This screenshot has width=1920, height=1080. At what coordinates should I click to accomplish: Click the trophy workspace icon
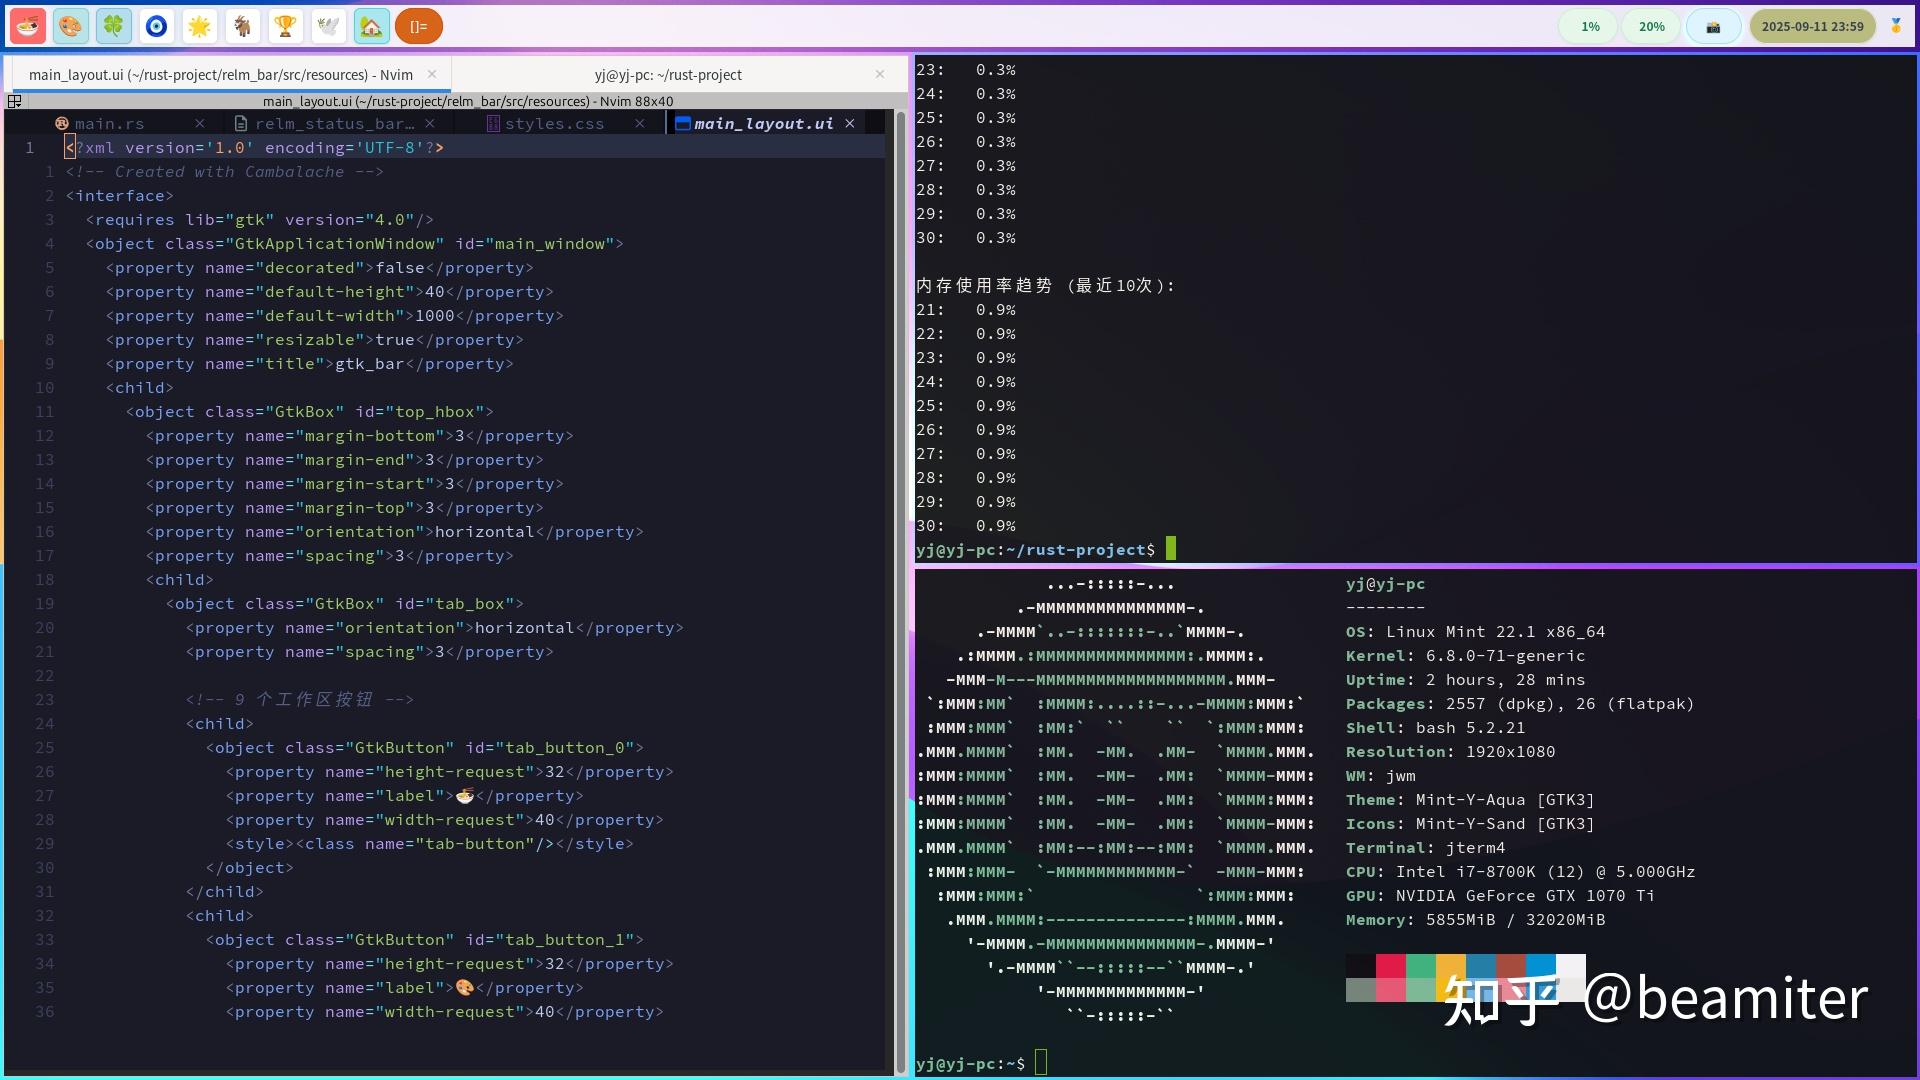285,26
